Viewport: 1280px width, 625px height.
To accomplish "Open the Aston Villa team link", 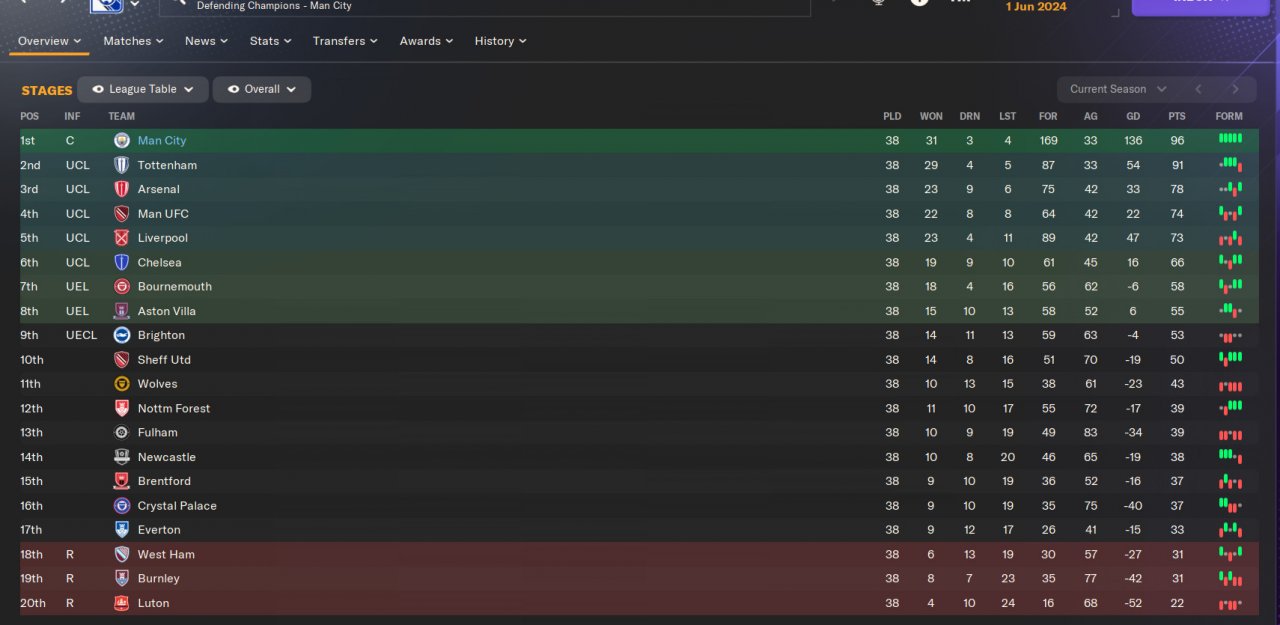I will [x=167, y=311].
